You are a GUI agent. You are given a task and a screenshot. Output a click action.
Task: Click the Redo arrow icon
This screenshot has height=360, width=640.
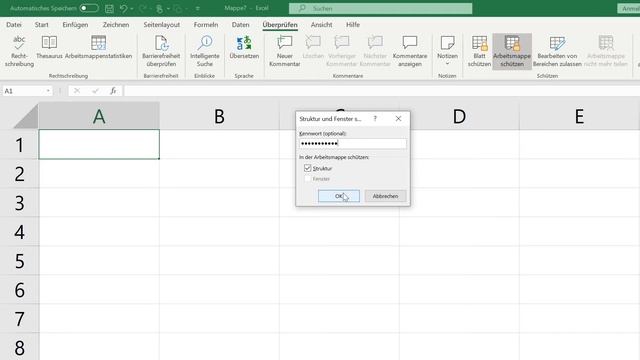[x=142, y=8]
